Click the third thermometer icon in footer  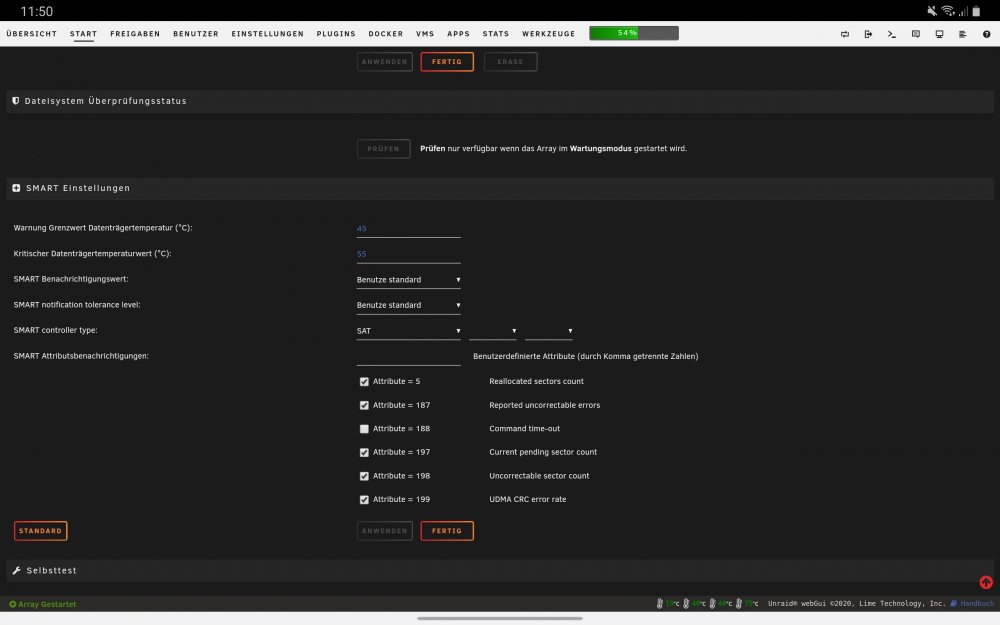[x=712, y=603]
